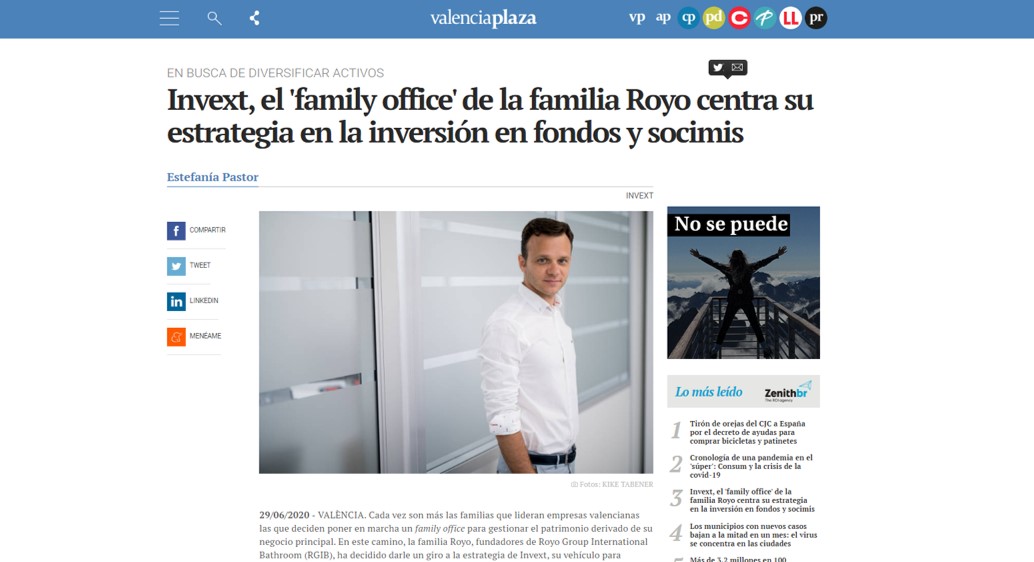The image size is (1034, 562).
Task: Share on LinkedIn icon
Action: point(176,301)
